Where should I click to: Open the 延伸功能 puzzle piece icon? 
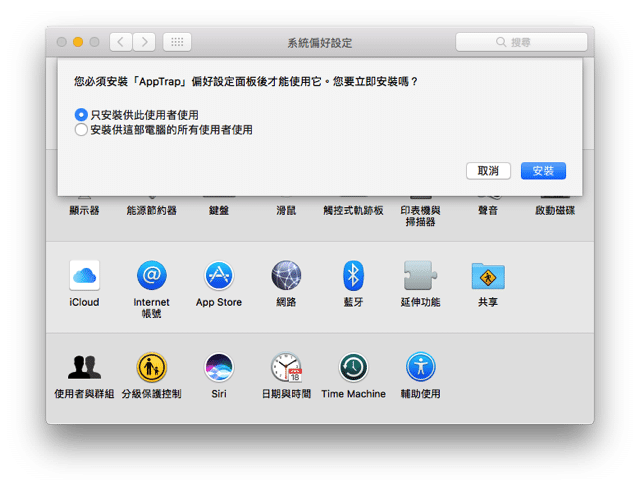[420, 276]
